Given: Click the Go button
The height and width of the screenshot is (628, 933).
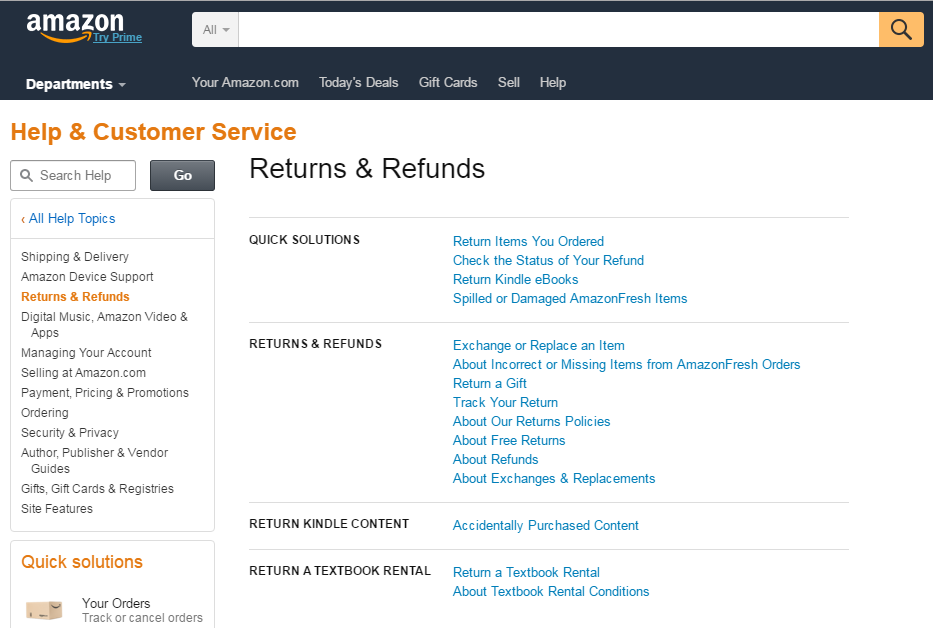Looking at the screenshot, I should point(182,176).
